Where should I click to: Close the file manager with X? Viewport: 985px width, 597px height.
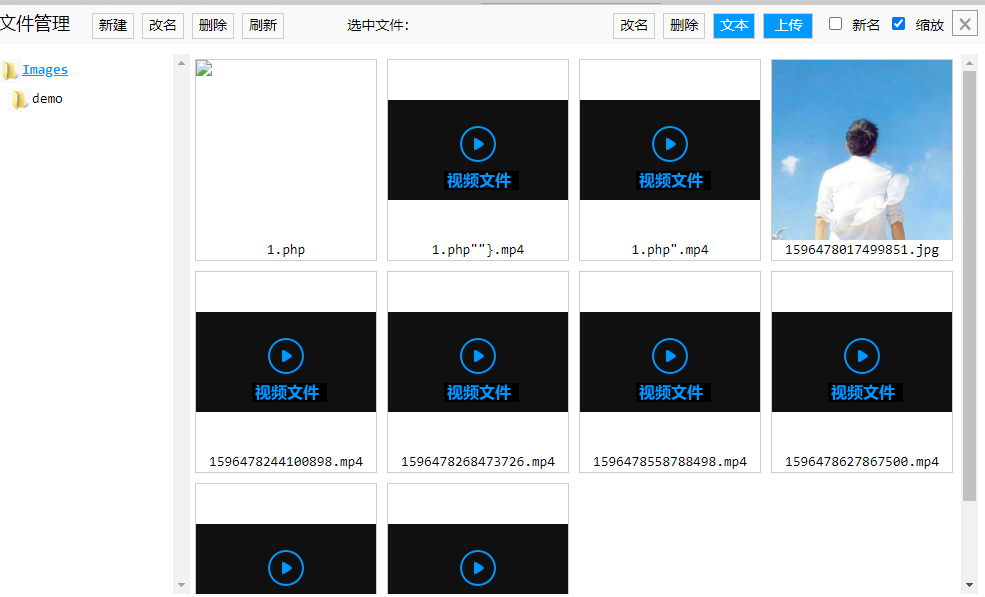965,25
